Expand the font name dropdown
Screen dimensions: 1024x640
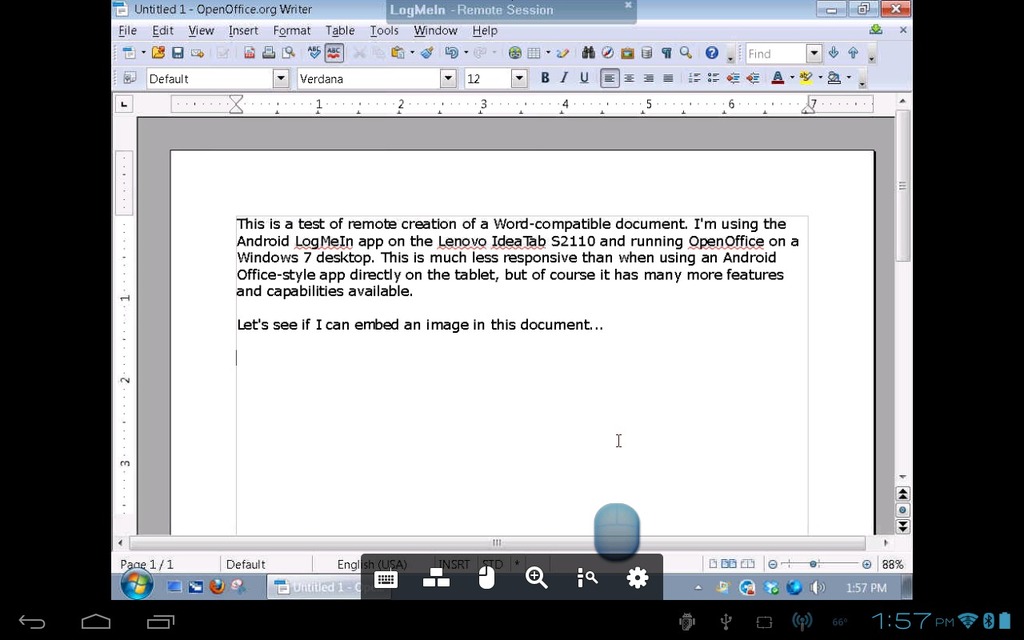click(448, 78)
